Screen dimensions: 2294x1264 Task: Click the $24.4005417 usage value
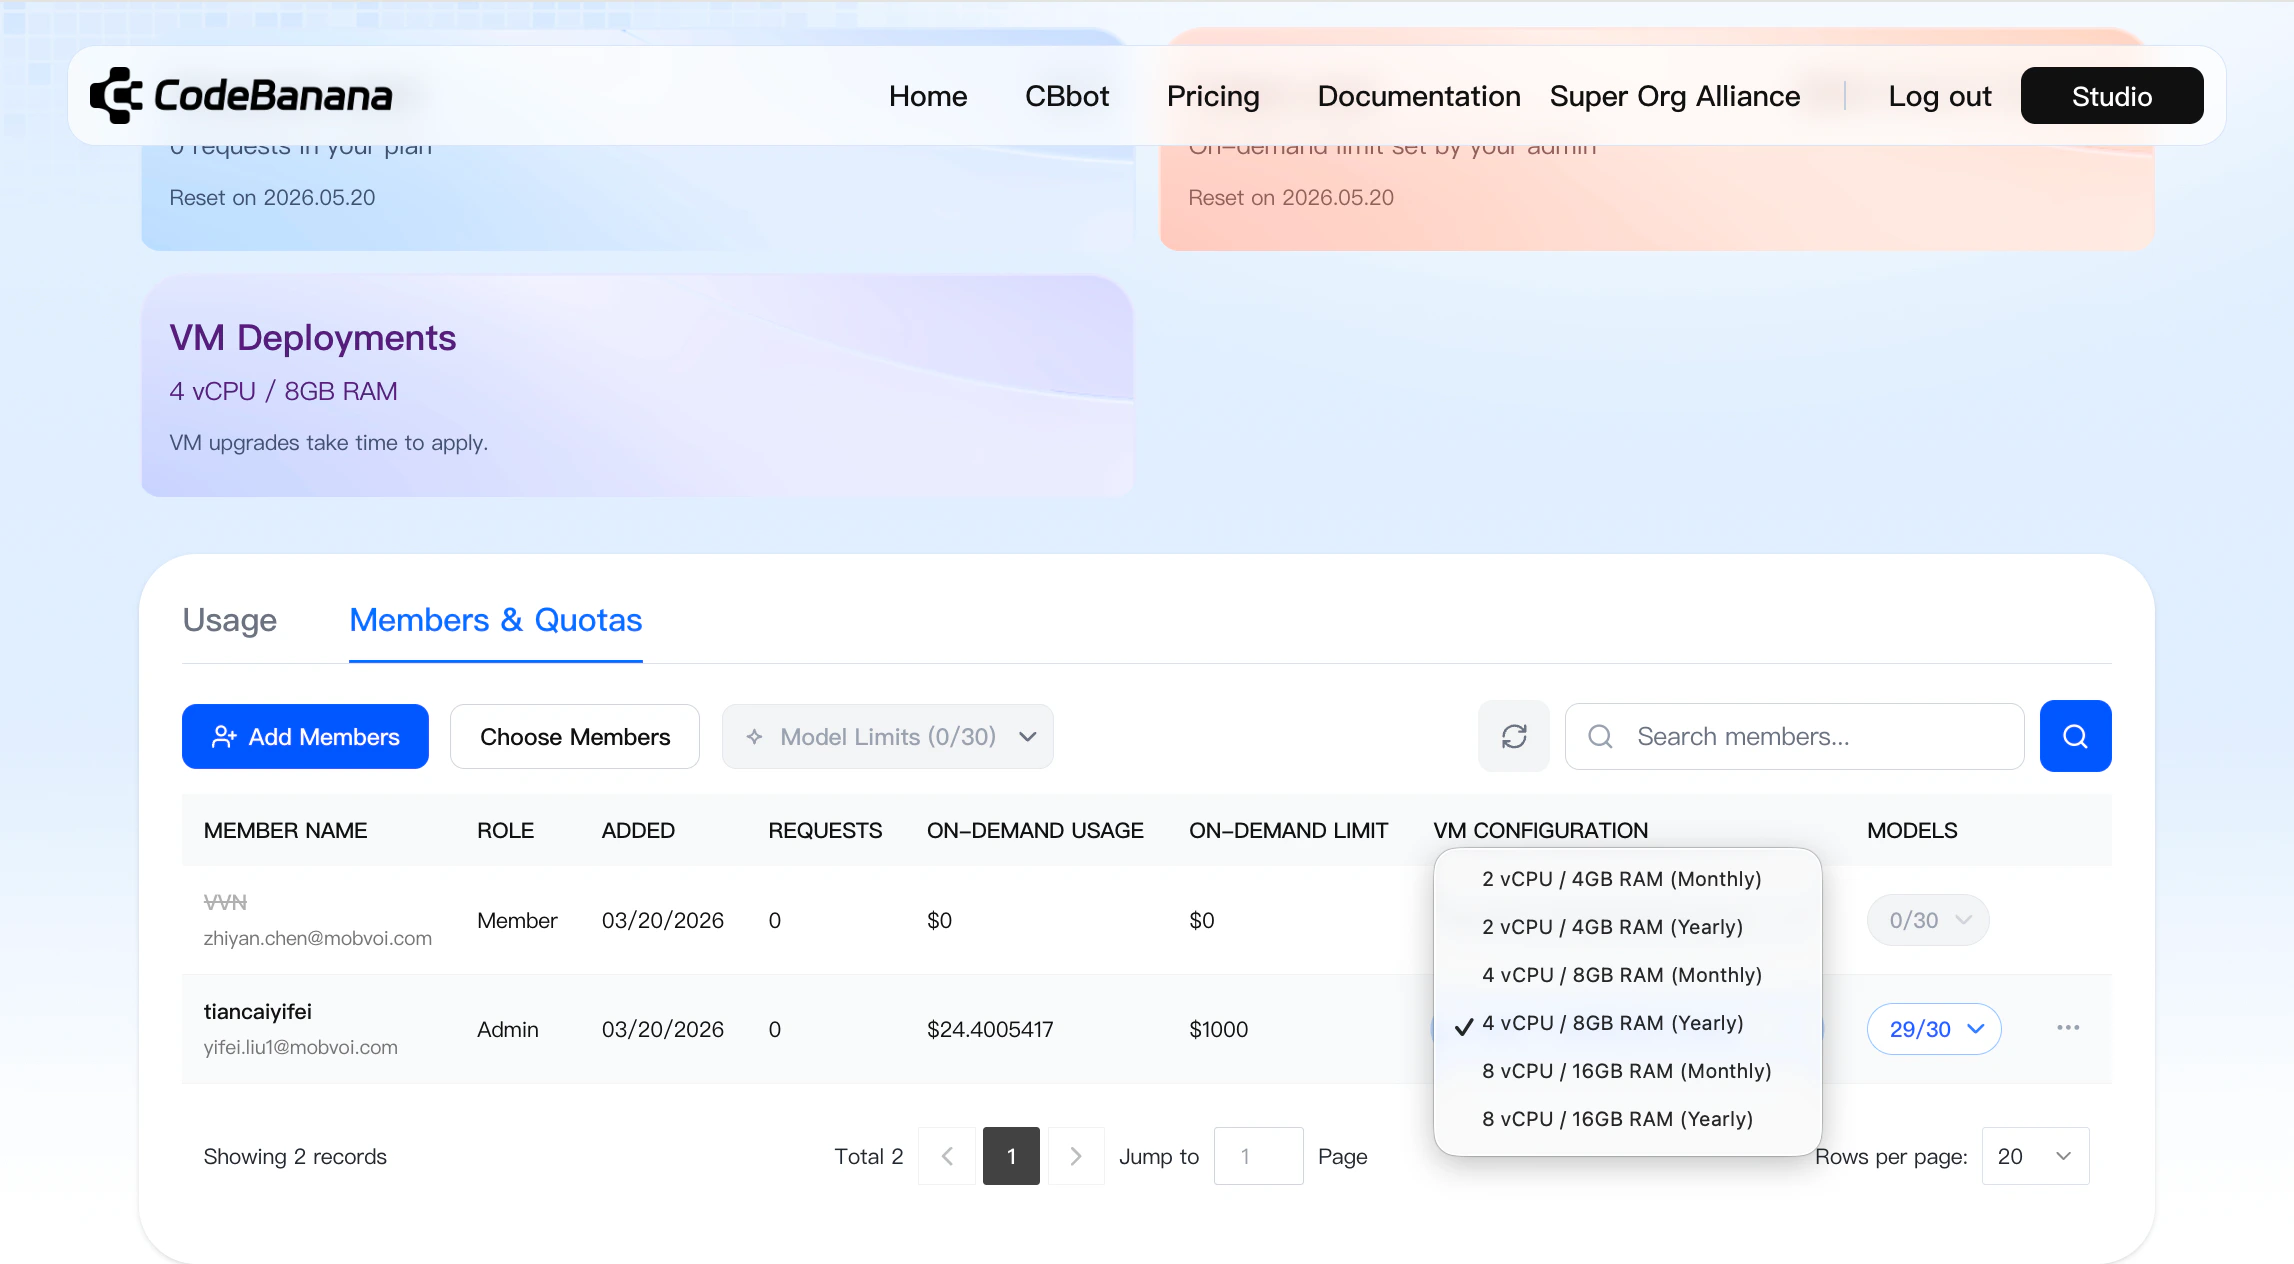pos(990,1029)
